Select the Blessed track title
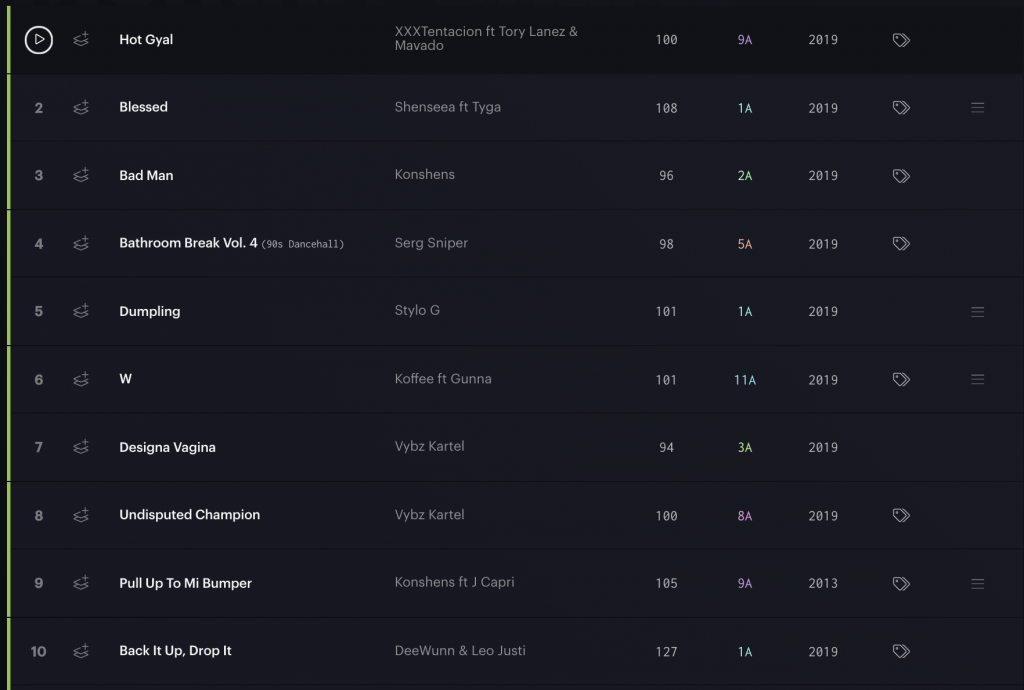The width and height of the screenshot is (1024, 690). coord(144,107)
